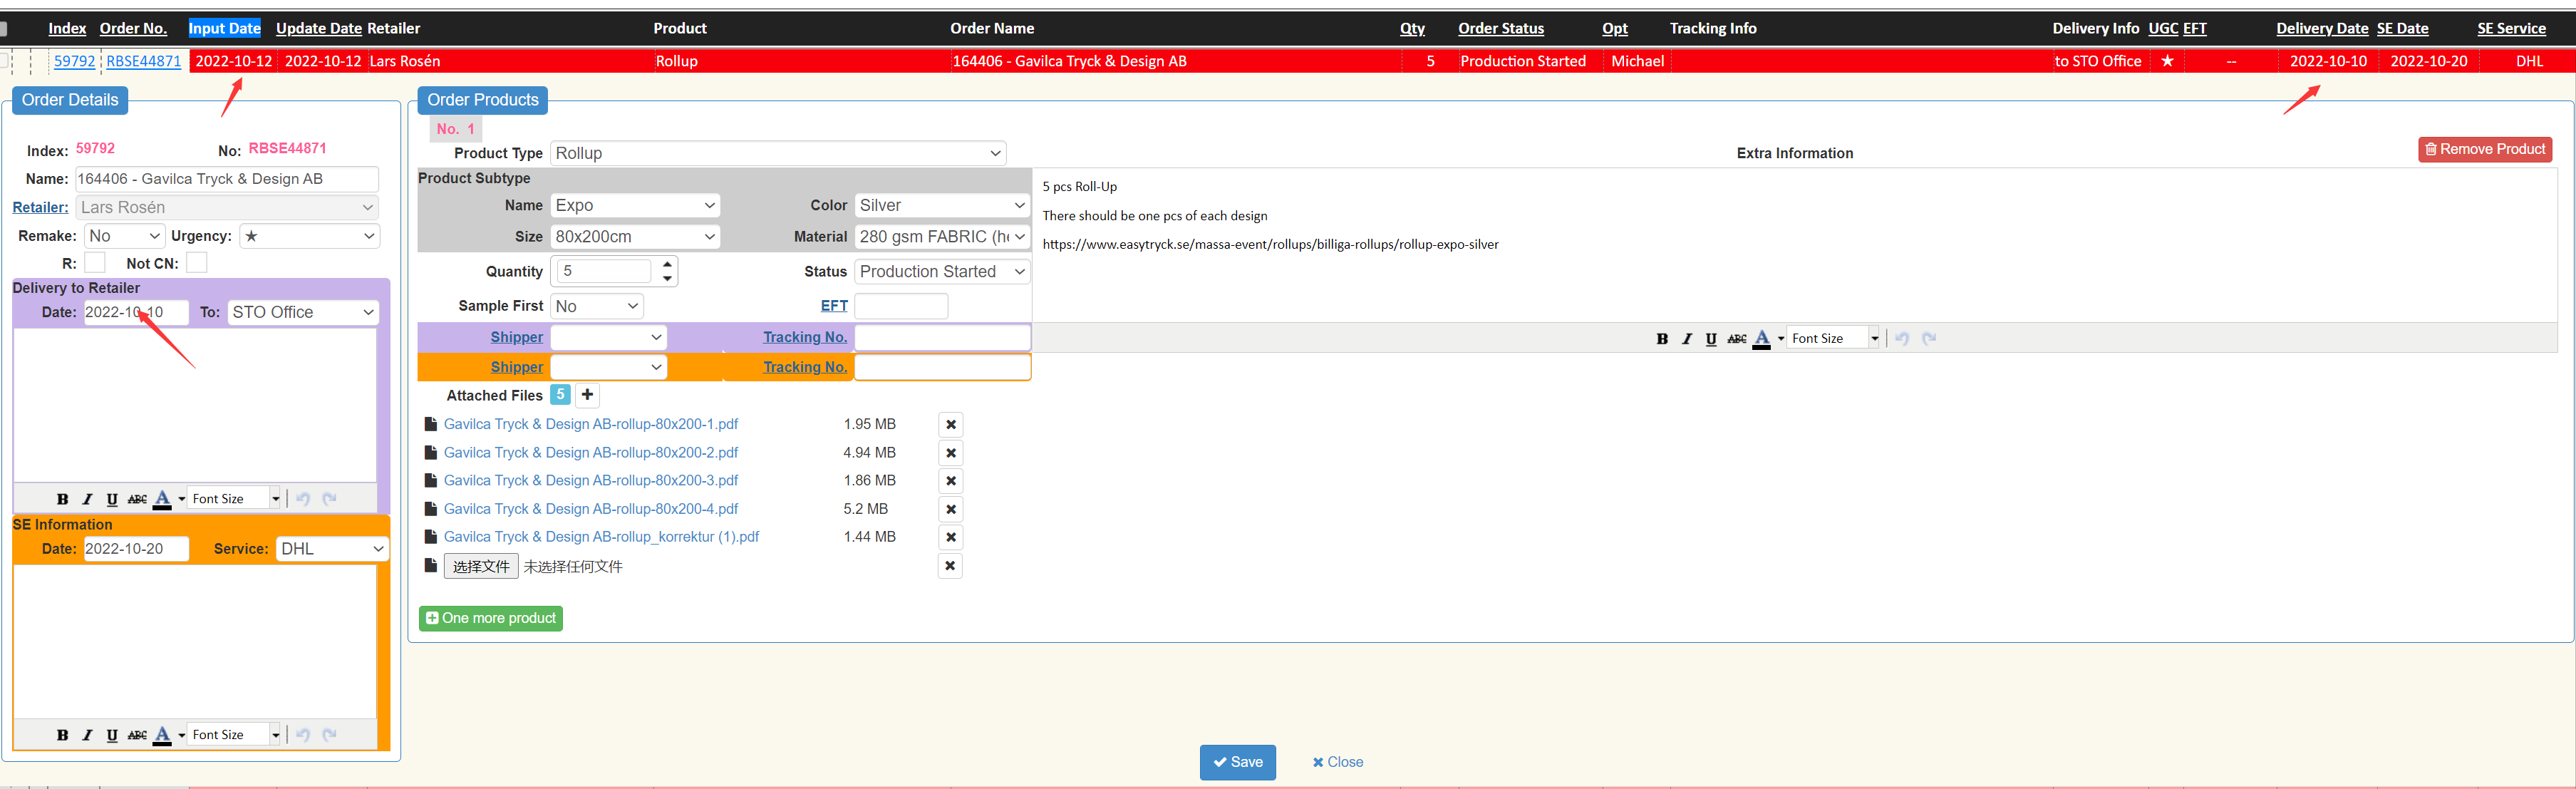Open the Product Type dropdown
This screenshot has width=2576, height=789.
point(777,153)
